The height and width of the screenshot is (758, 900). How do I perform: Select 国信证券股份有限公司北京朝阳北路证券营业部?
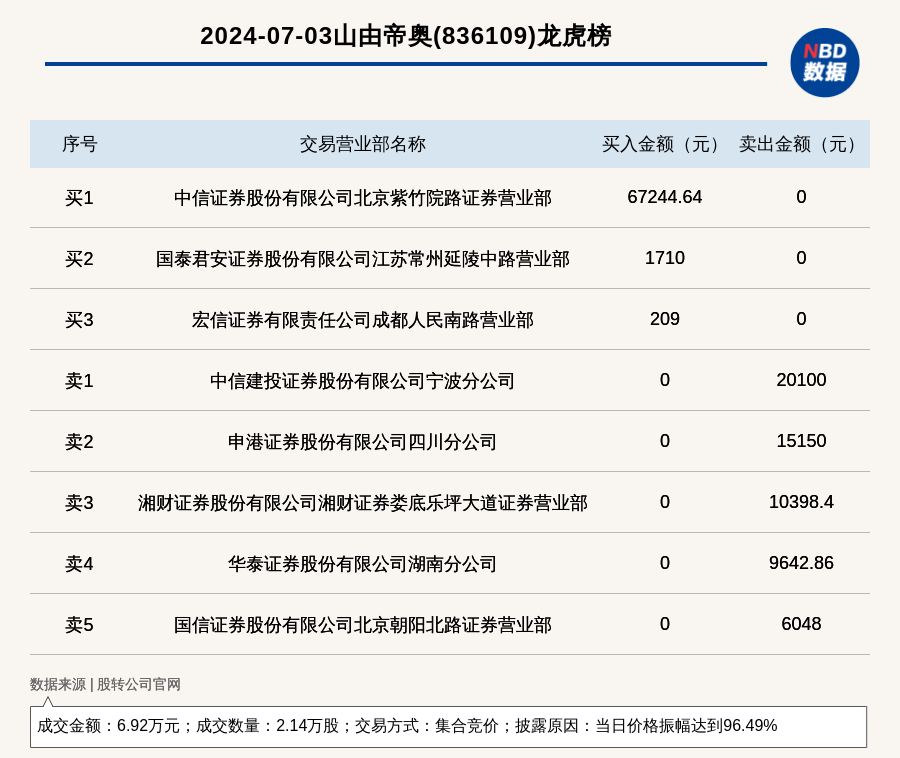363,625
